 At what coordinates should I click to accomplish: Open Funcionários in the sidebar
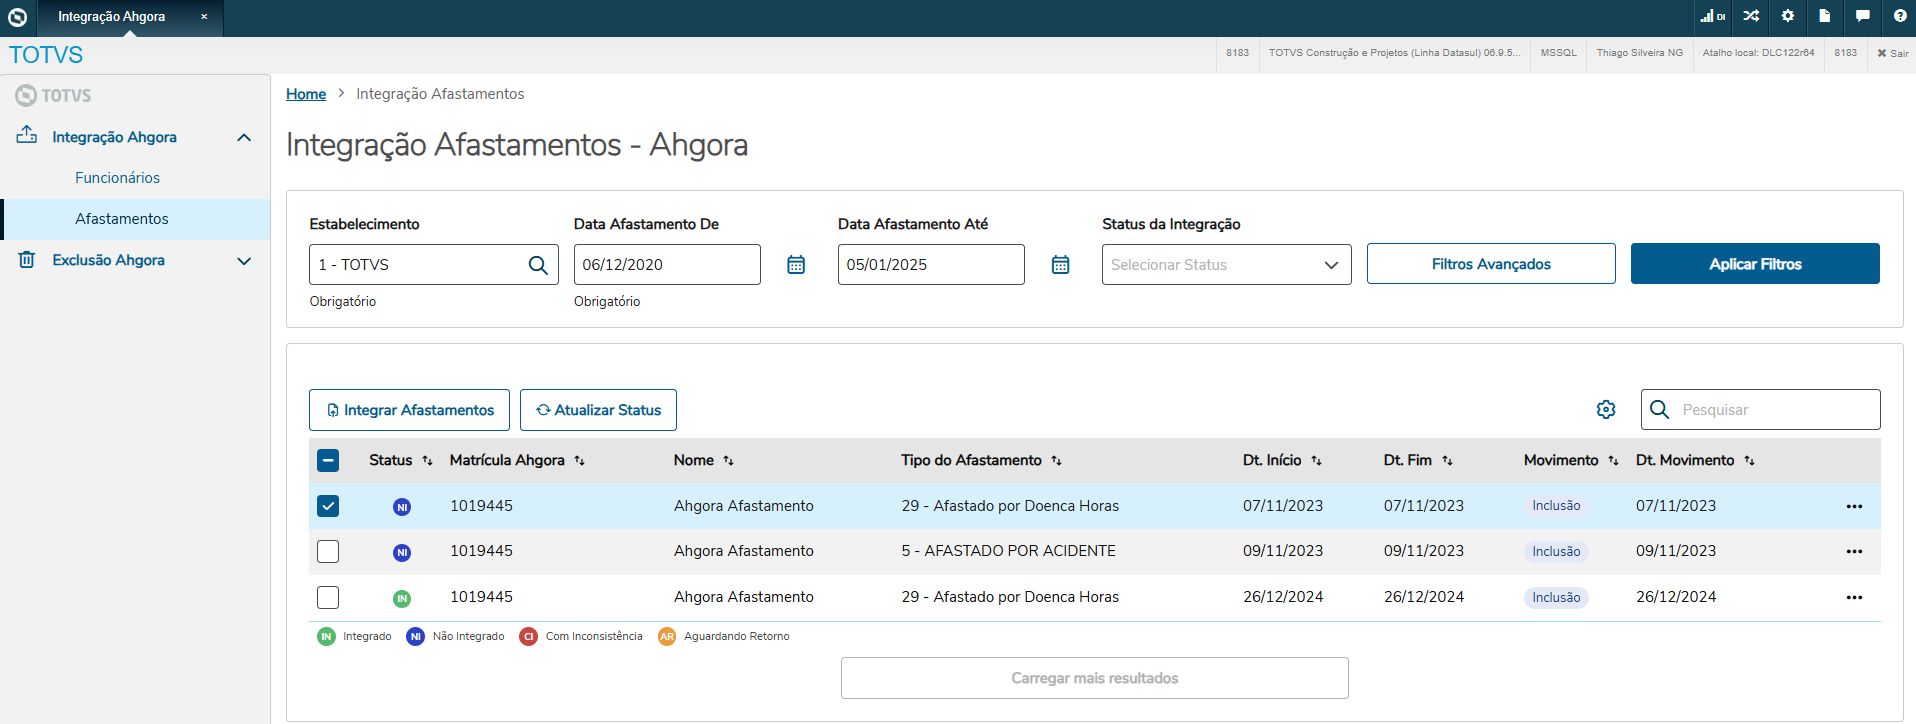tap(117, 178)
